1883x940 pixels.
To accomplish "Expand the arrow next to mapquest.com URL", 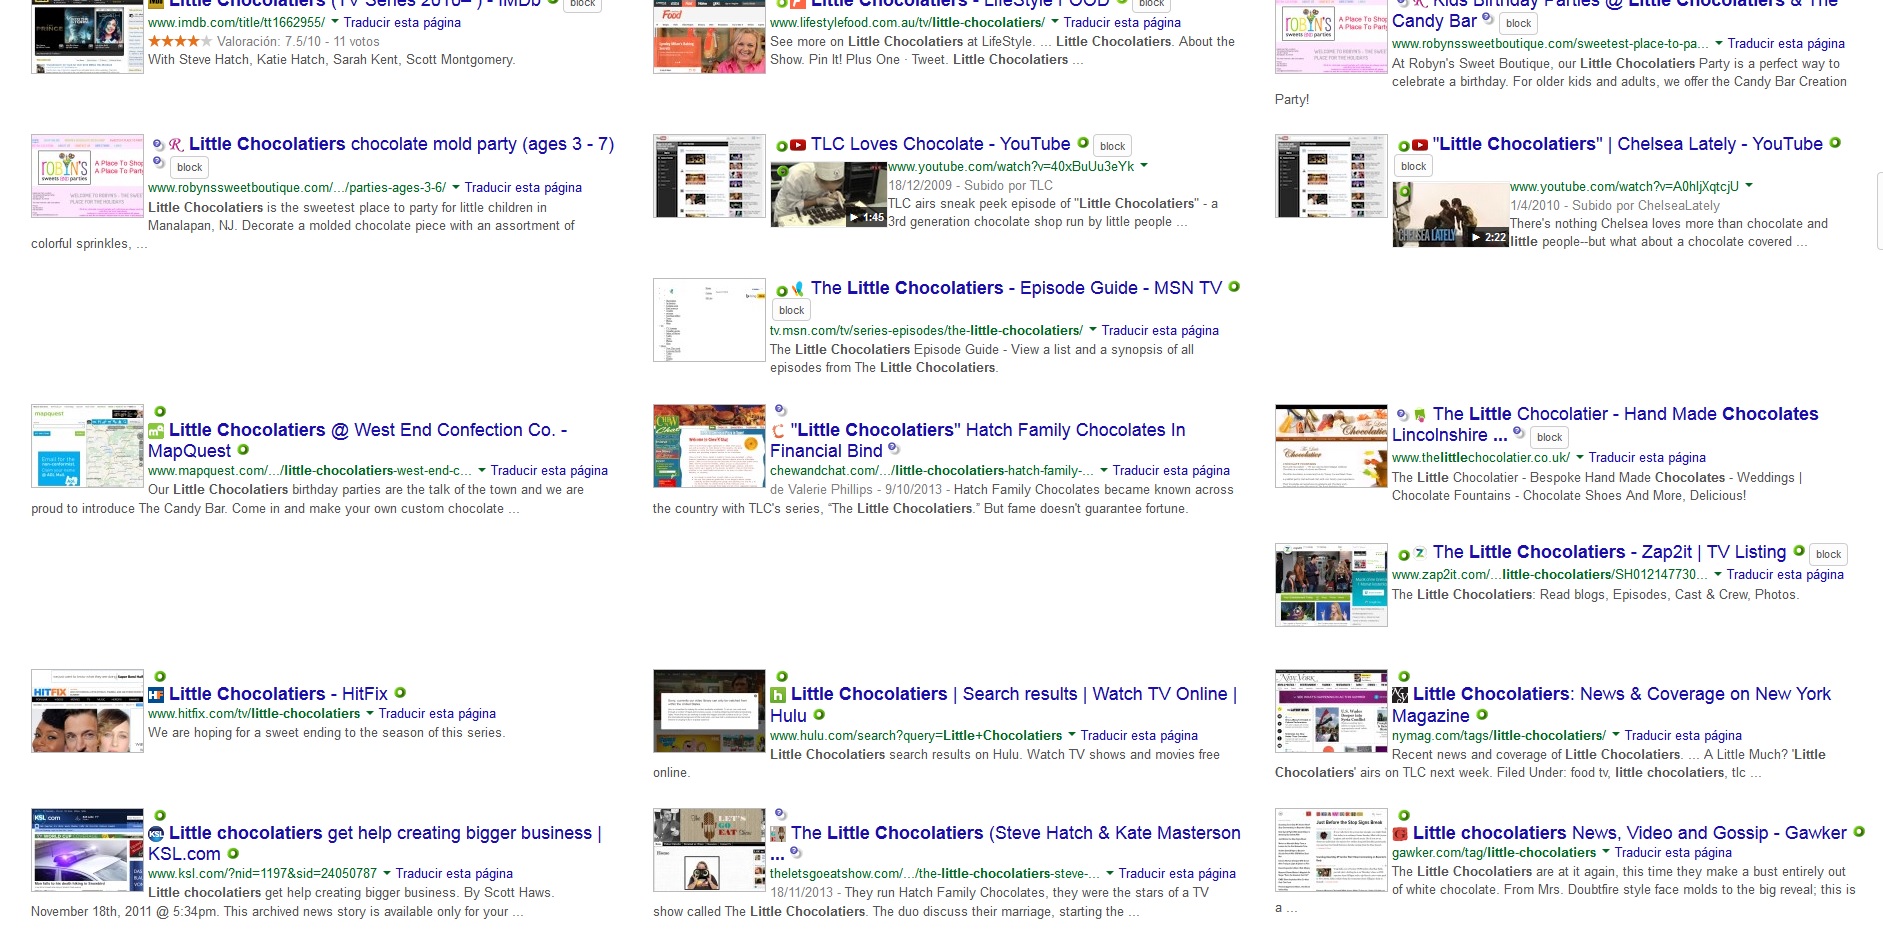I will click(482, 469).
